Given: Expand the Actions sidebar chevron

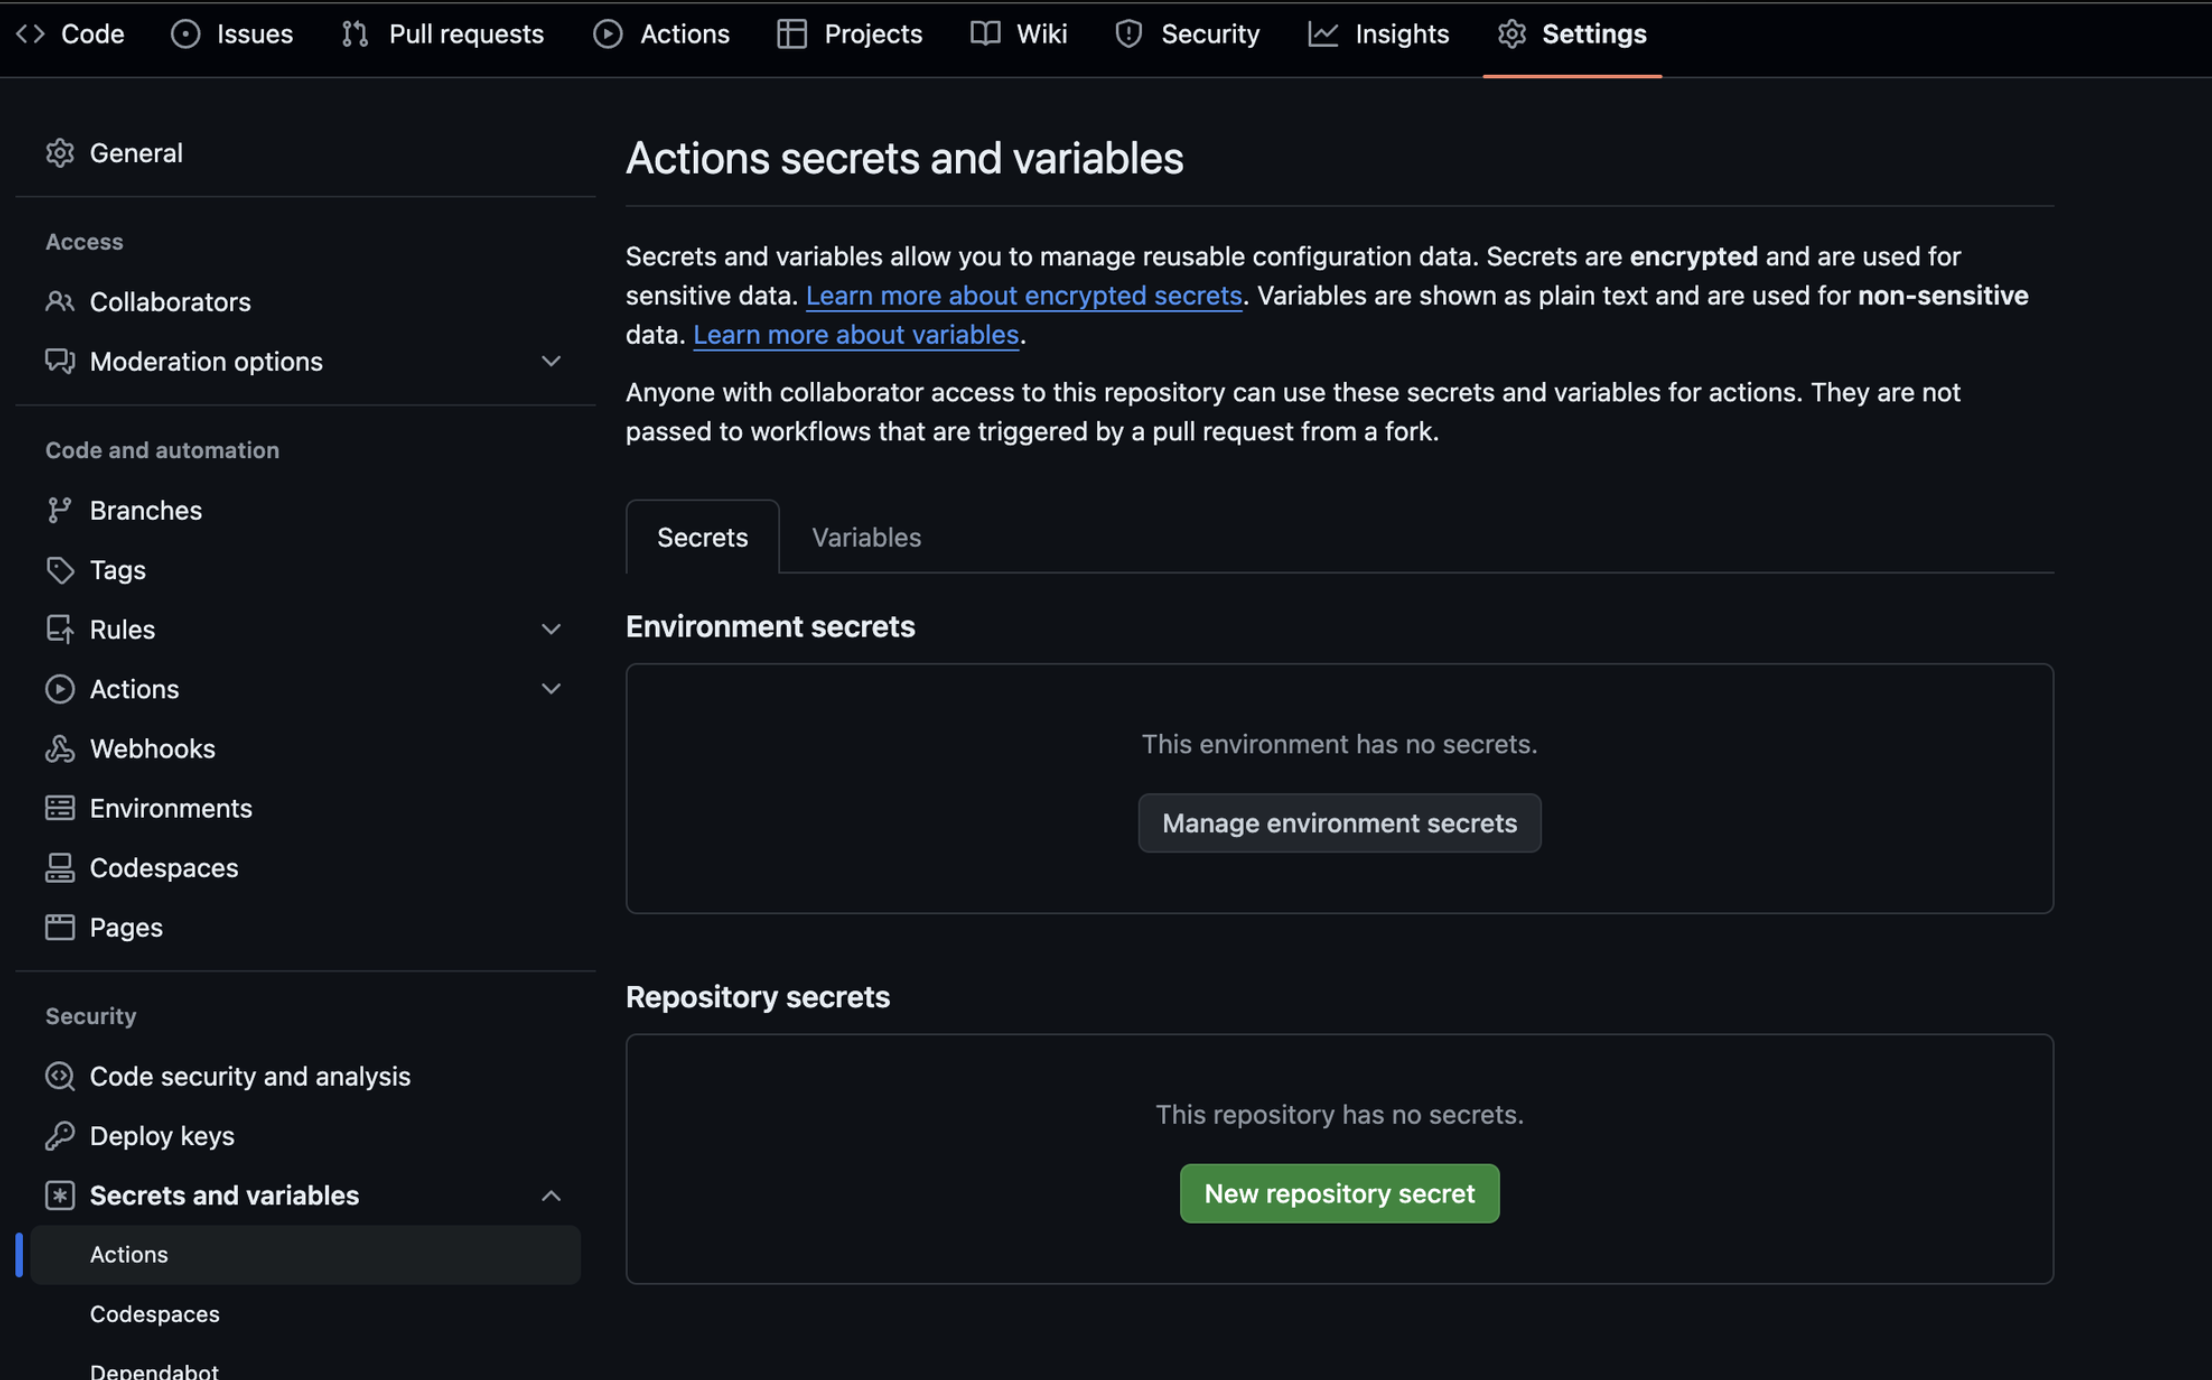Looking at the screenshot, I should [550, 689].
